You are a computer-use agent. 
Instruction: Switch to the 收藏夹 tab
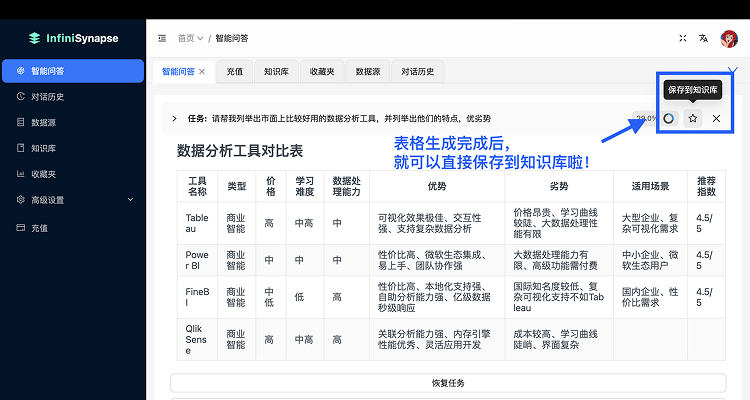point(322,72)
